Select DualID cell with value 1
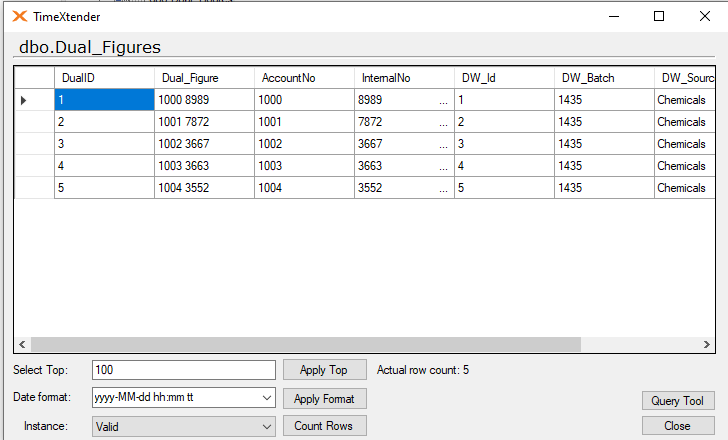The height and width of the screenshot is (440, 728). (x=104, y=100)
